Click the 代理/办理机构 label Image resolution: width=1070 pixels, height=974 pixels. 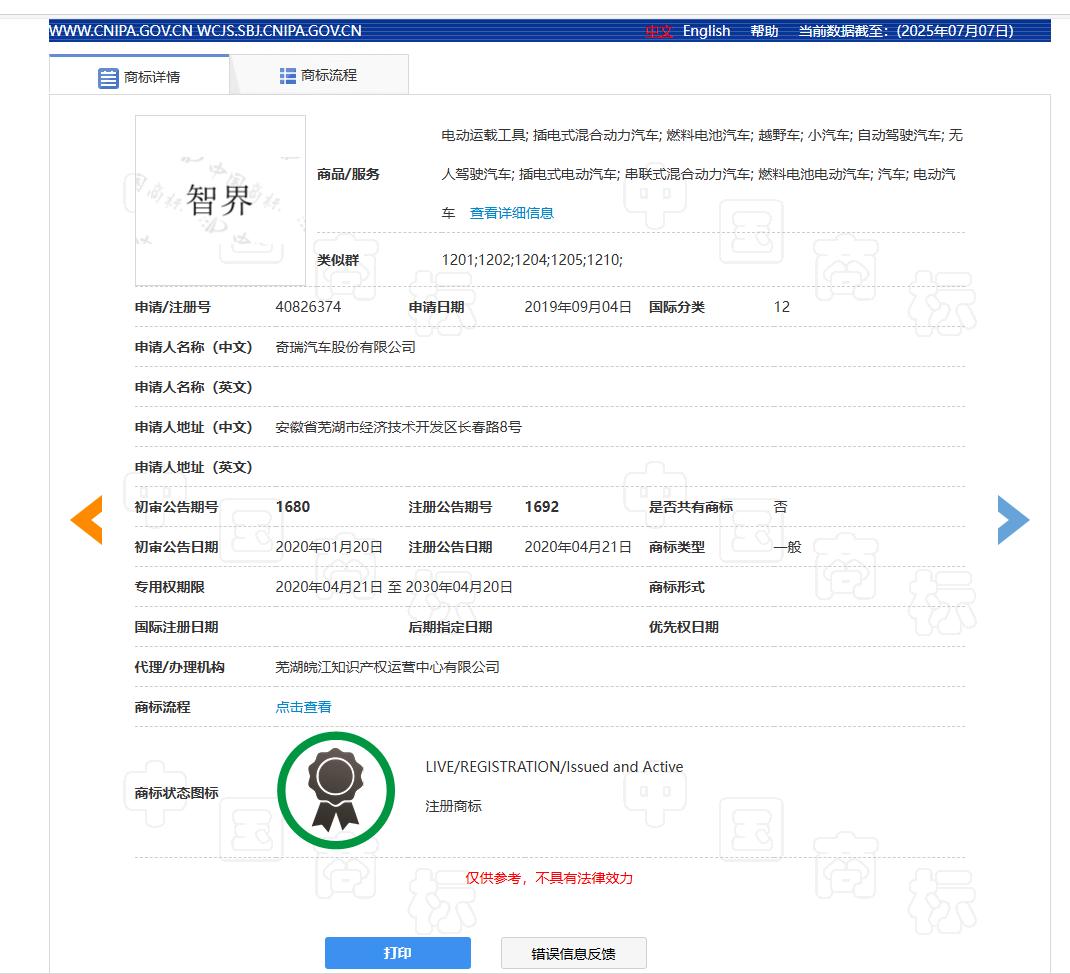tap(179, 668)
